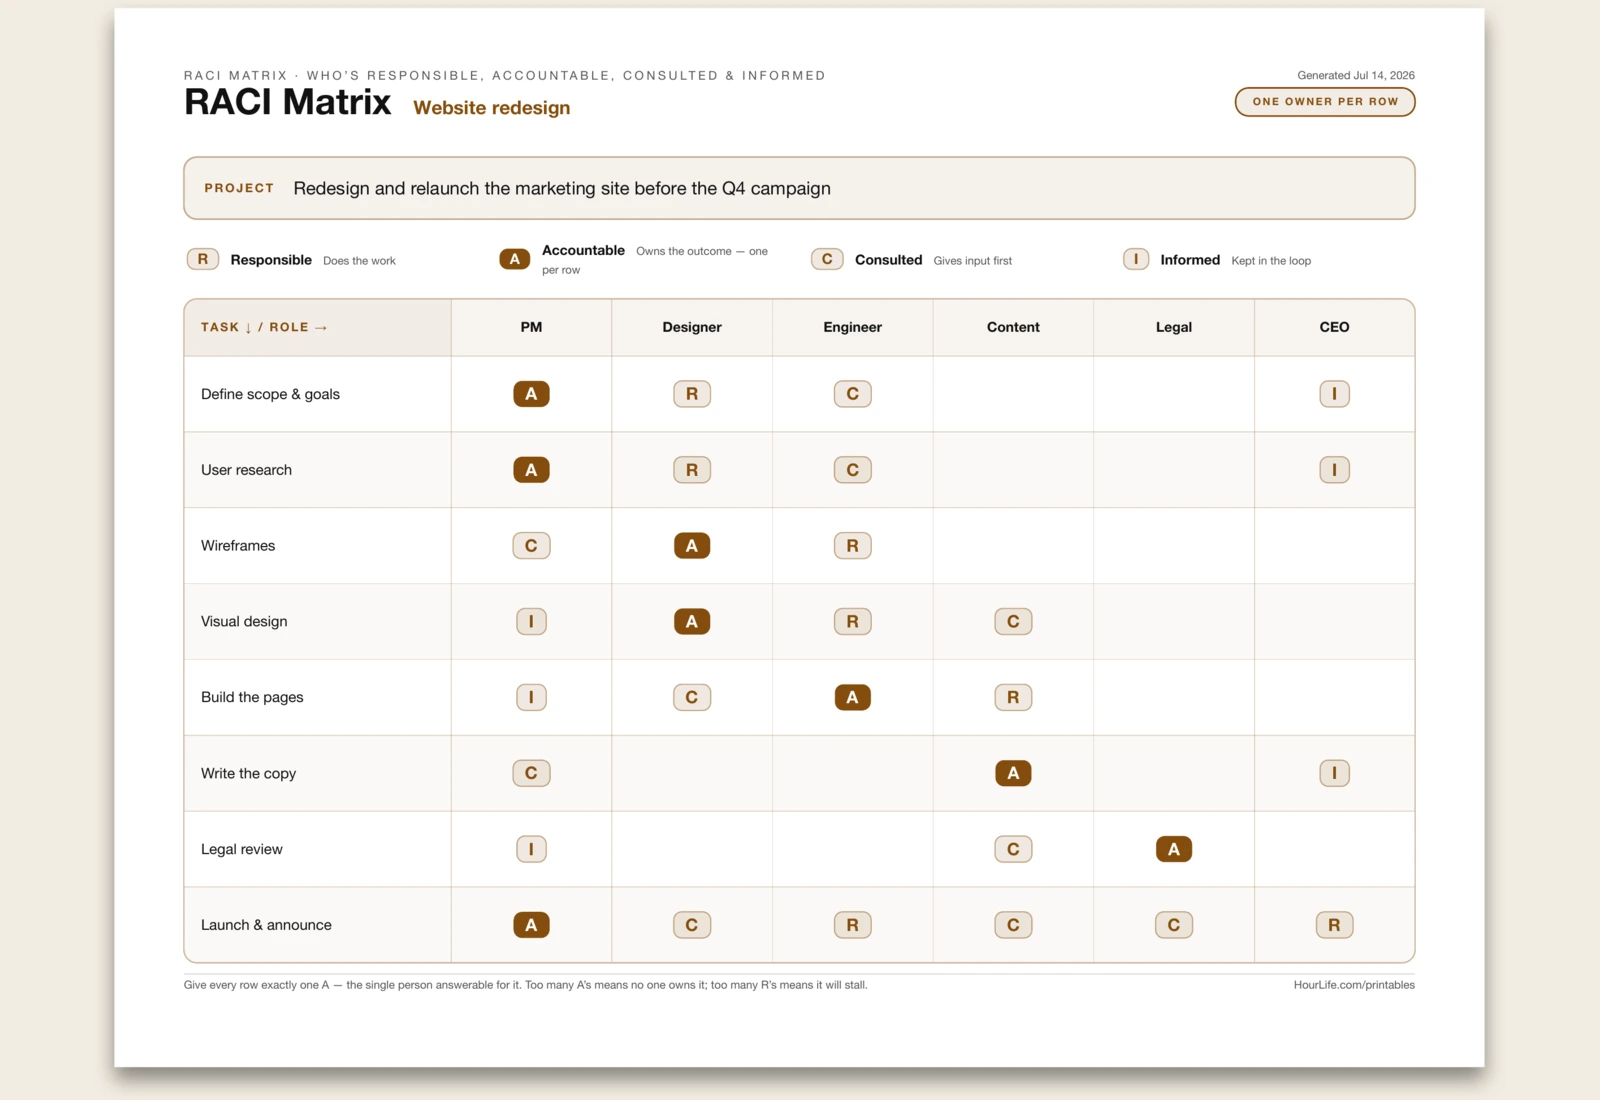The image size is (1600, 1100).
Task: Click the Content column header
Action: [1013, 327]
